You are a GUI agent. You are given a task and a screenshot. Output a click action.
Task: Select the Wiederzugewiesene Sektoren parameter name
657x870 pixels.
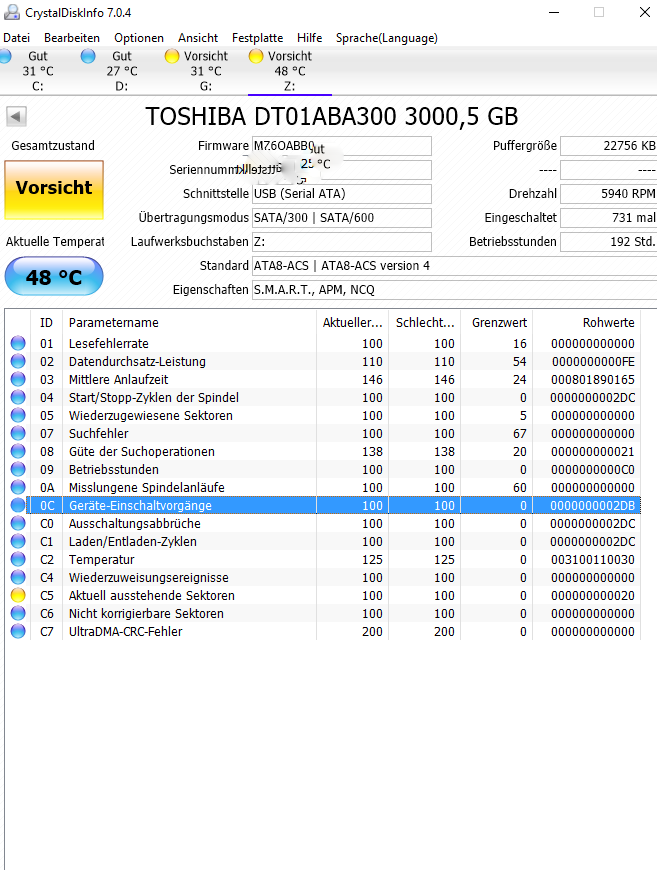click(x=150, y=416)
